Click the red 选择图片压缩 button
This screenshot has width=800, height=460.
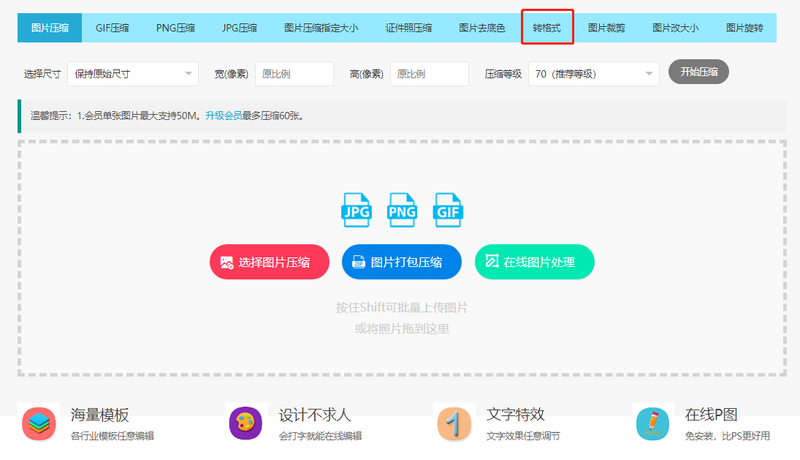(x=269, y=262)
